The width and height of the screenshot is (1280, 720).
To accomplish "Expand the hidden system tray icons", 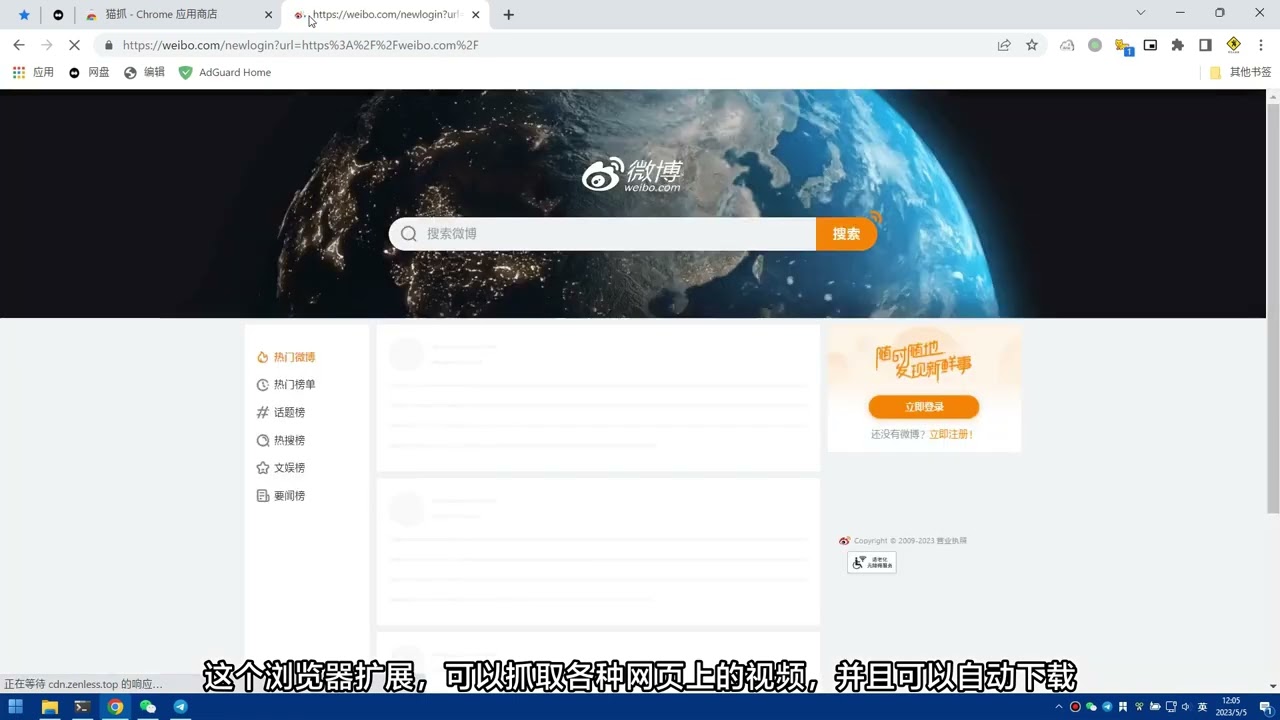I will [x=1059, y=707].
